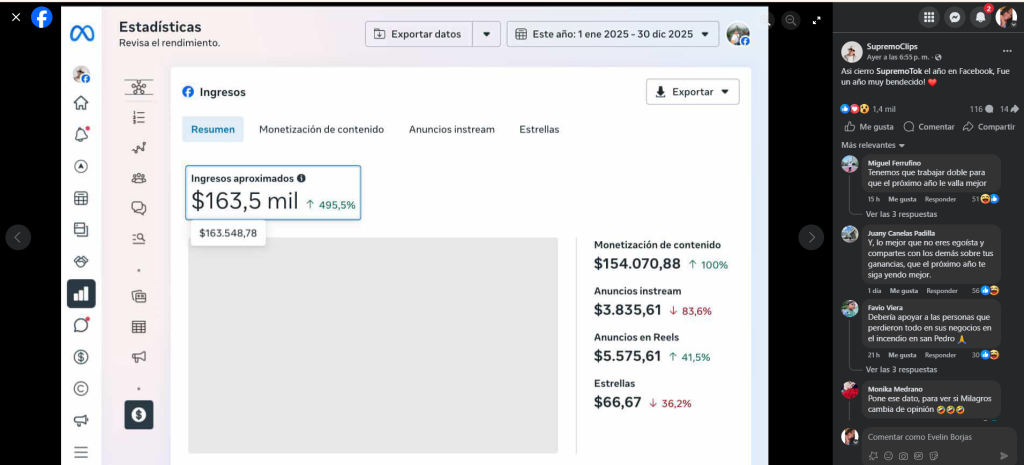
Task: Click the Facebook logo at top left
Action: pyautogui.click(x=42, y=17)
